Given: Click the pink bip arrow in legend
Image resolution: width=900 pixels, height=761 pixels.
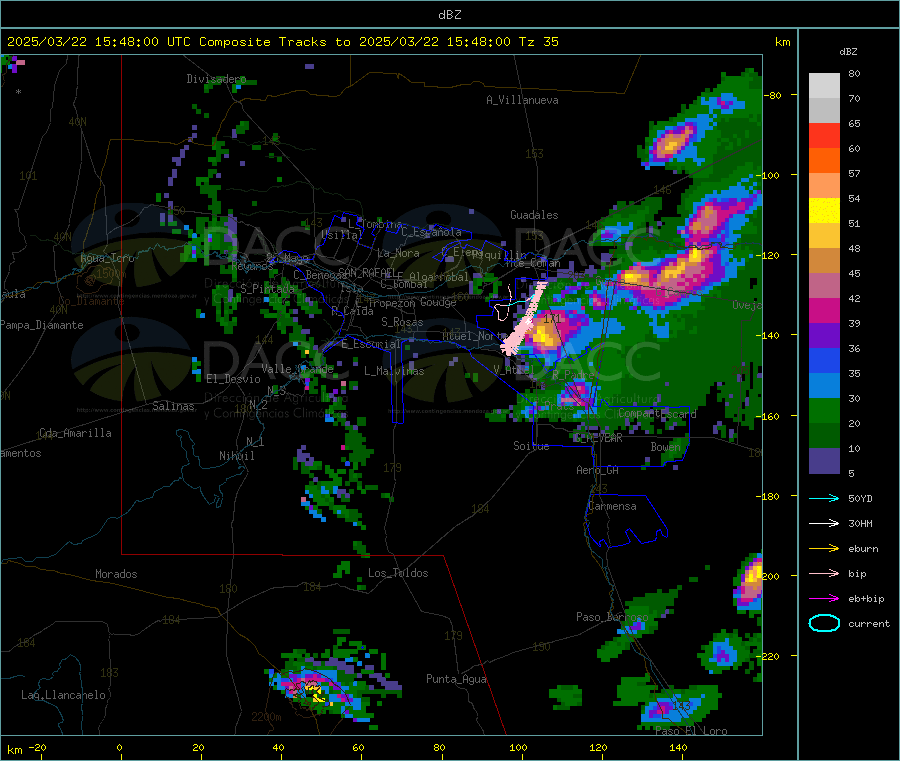Looking at the screenshot, I should [x=824, y=573].
